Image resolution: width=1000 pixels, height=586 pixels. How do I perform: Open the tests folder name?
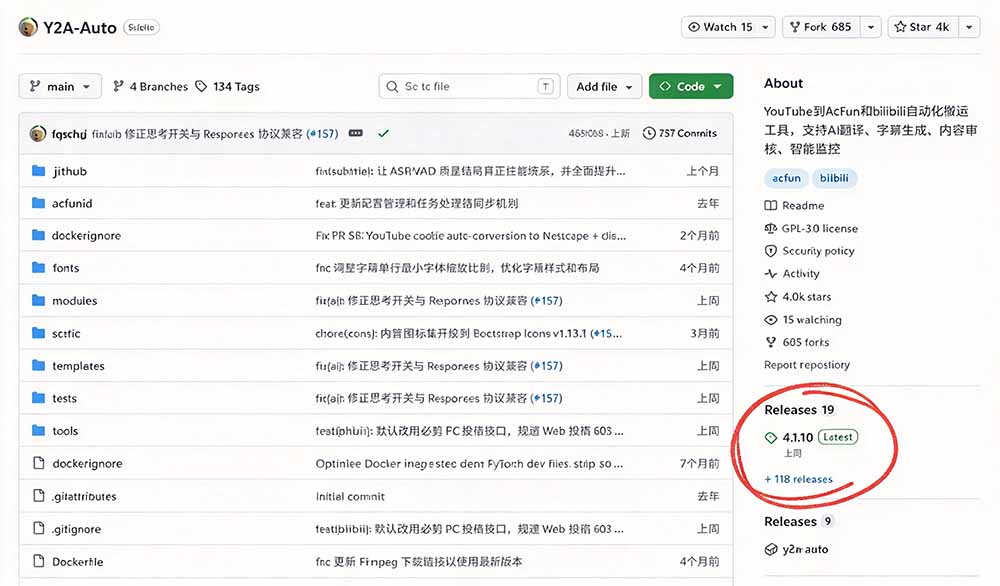click(x=64, y=399)
